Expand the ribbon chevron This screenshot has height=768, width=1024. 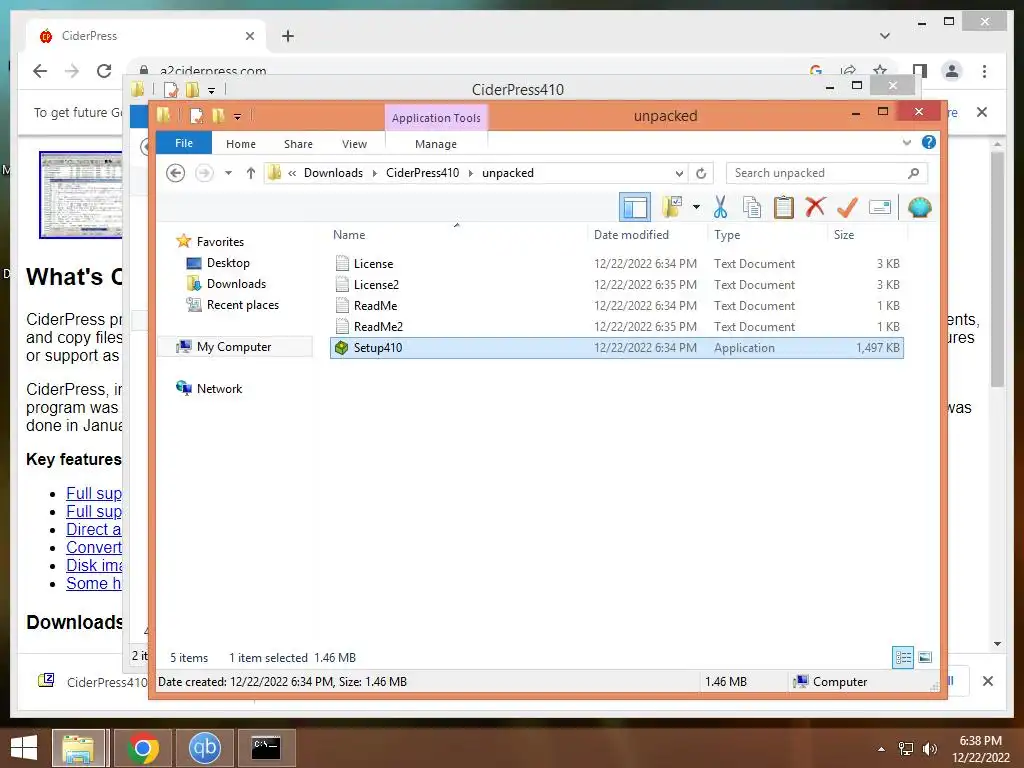pos(906,142)
